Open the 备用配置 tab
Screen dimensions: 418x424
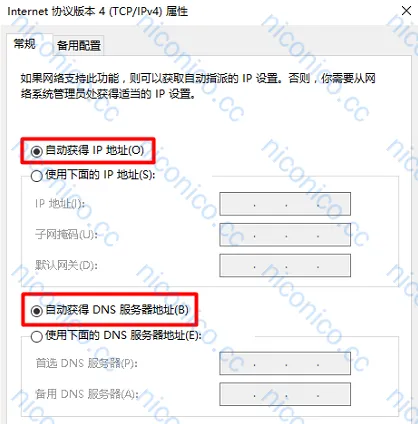(x=79, y=45)
